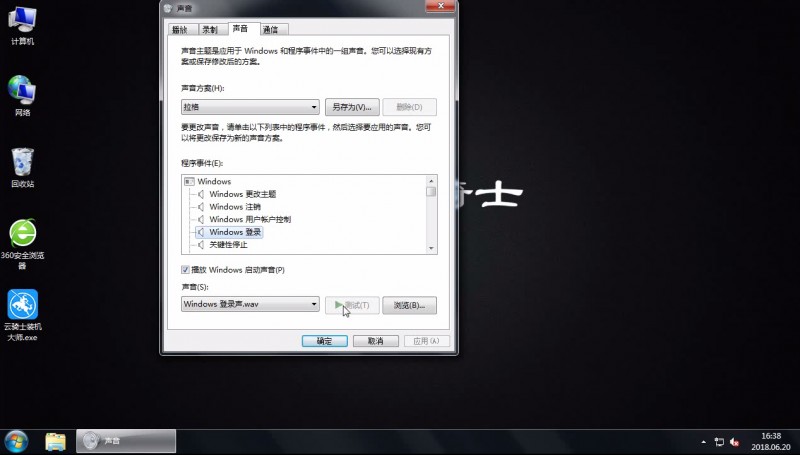Click the Windows group icon in event list
Viewport: 800px width, 455px height.
pyautogui.click(x=189, y=182)
